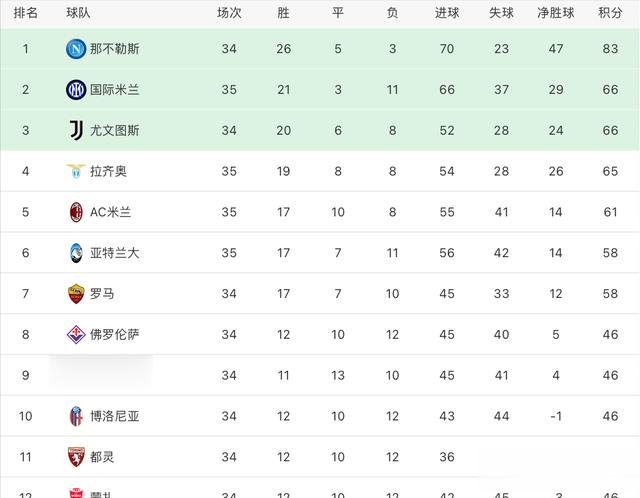
Task: Click the AC Milan club crest icon
Action: 76,212
